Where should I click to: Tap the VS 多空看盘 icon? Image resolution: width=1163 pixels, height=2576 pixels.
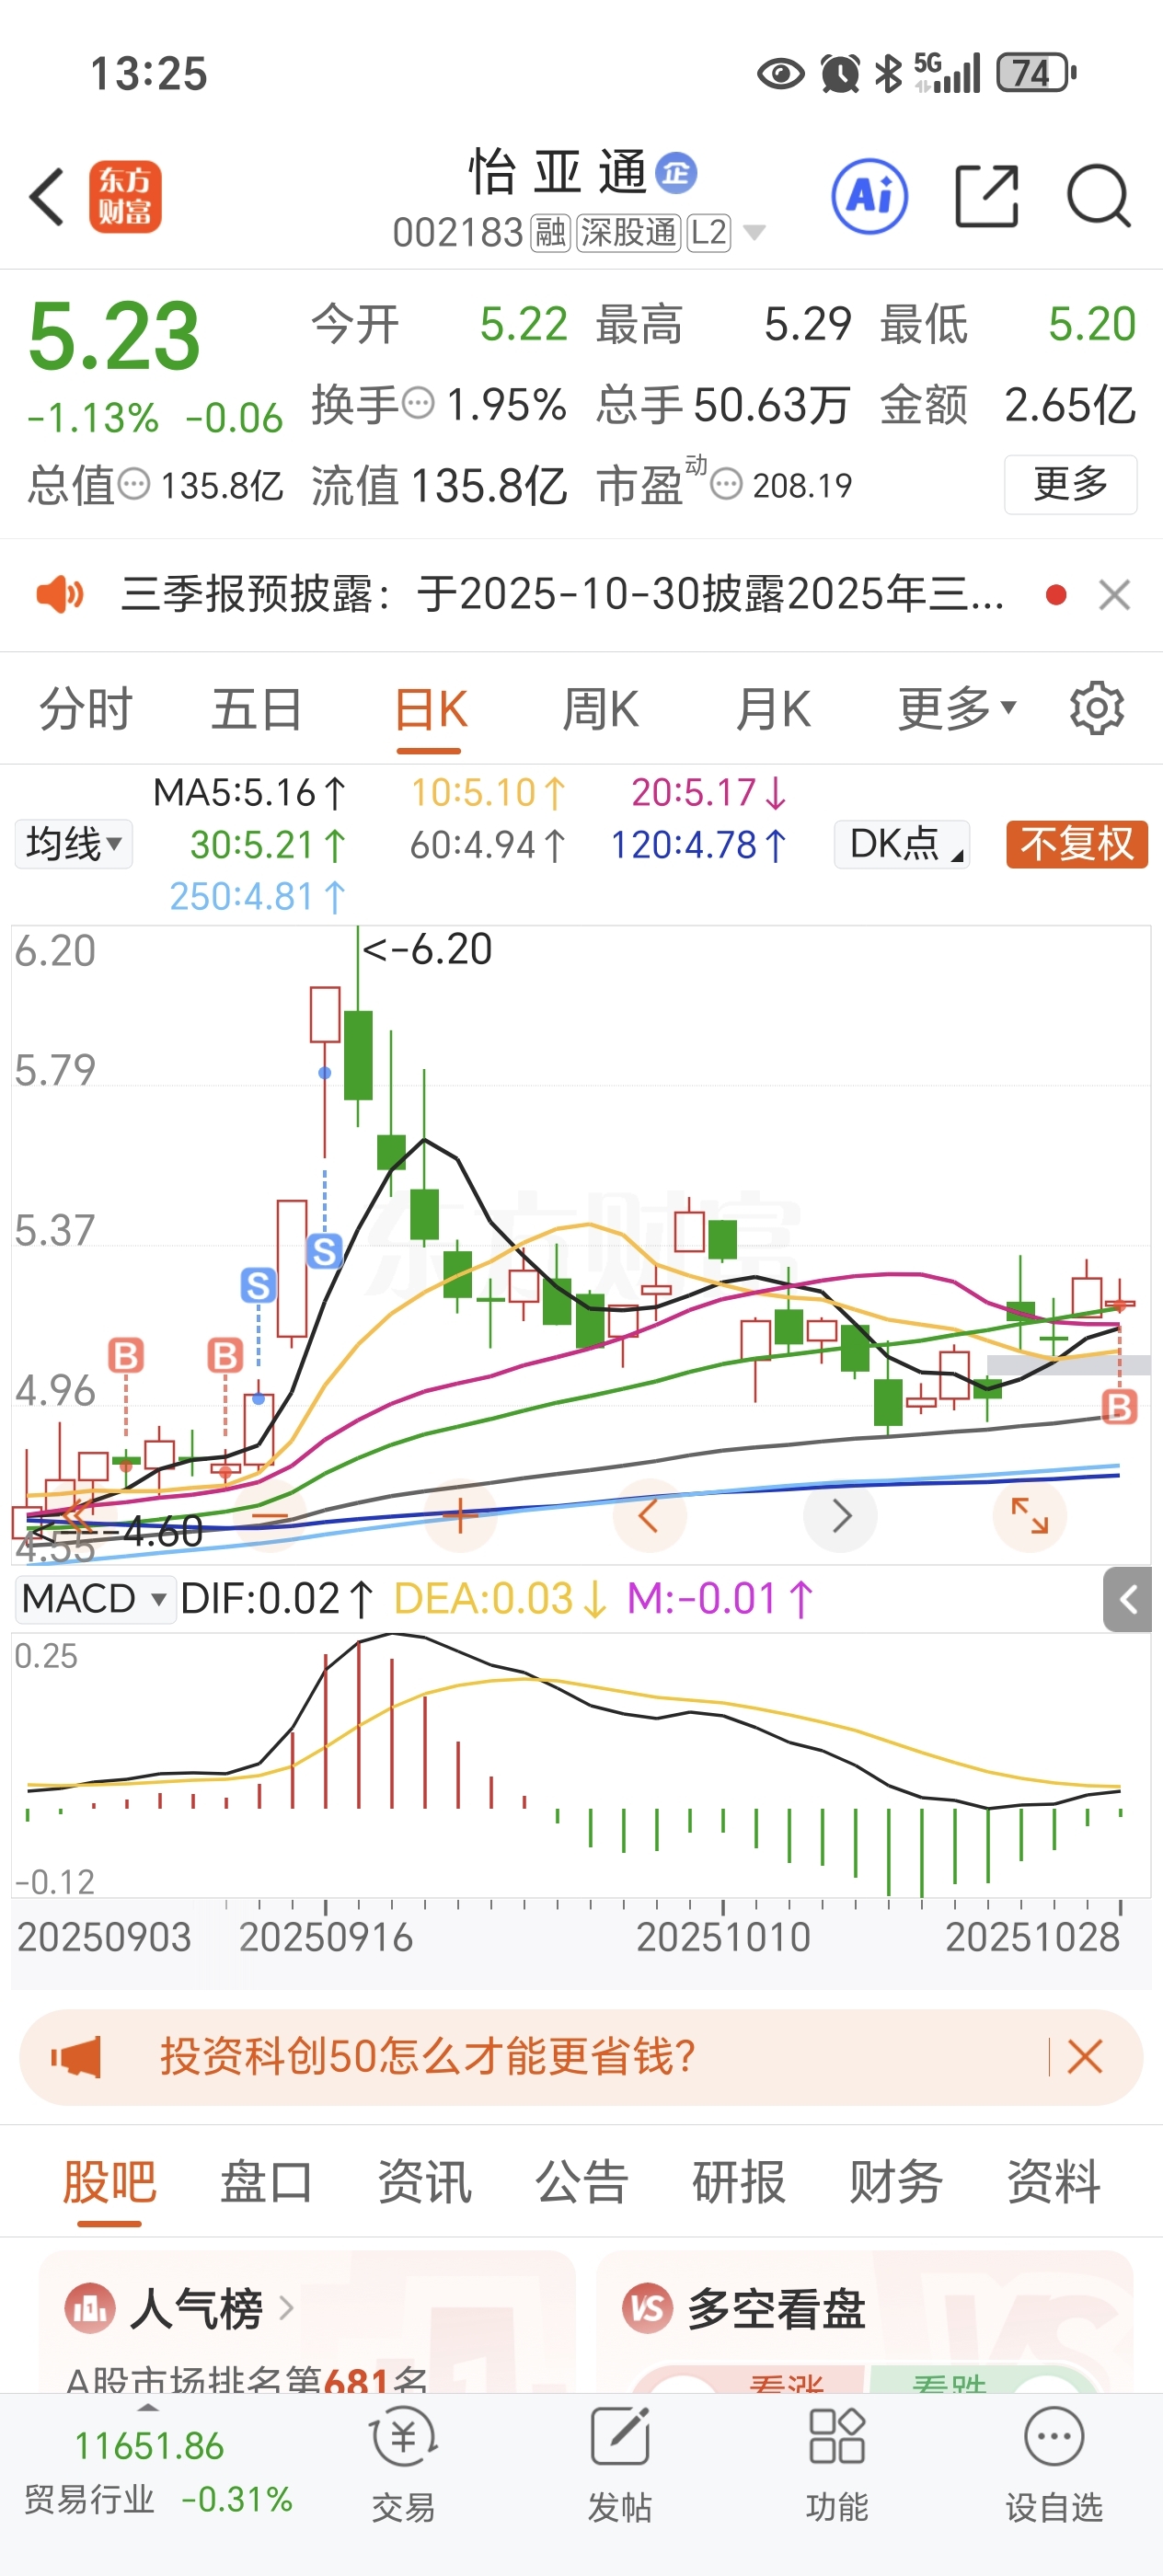pos(647,2309)
